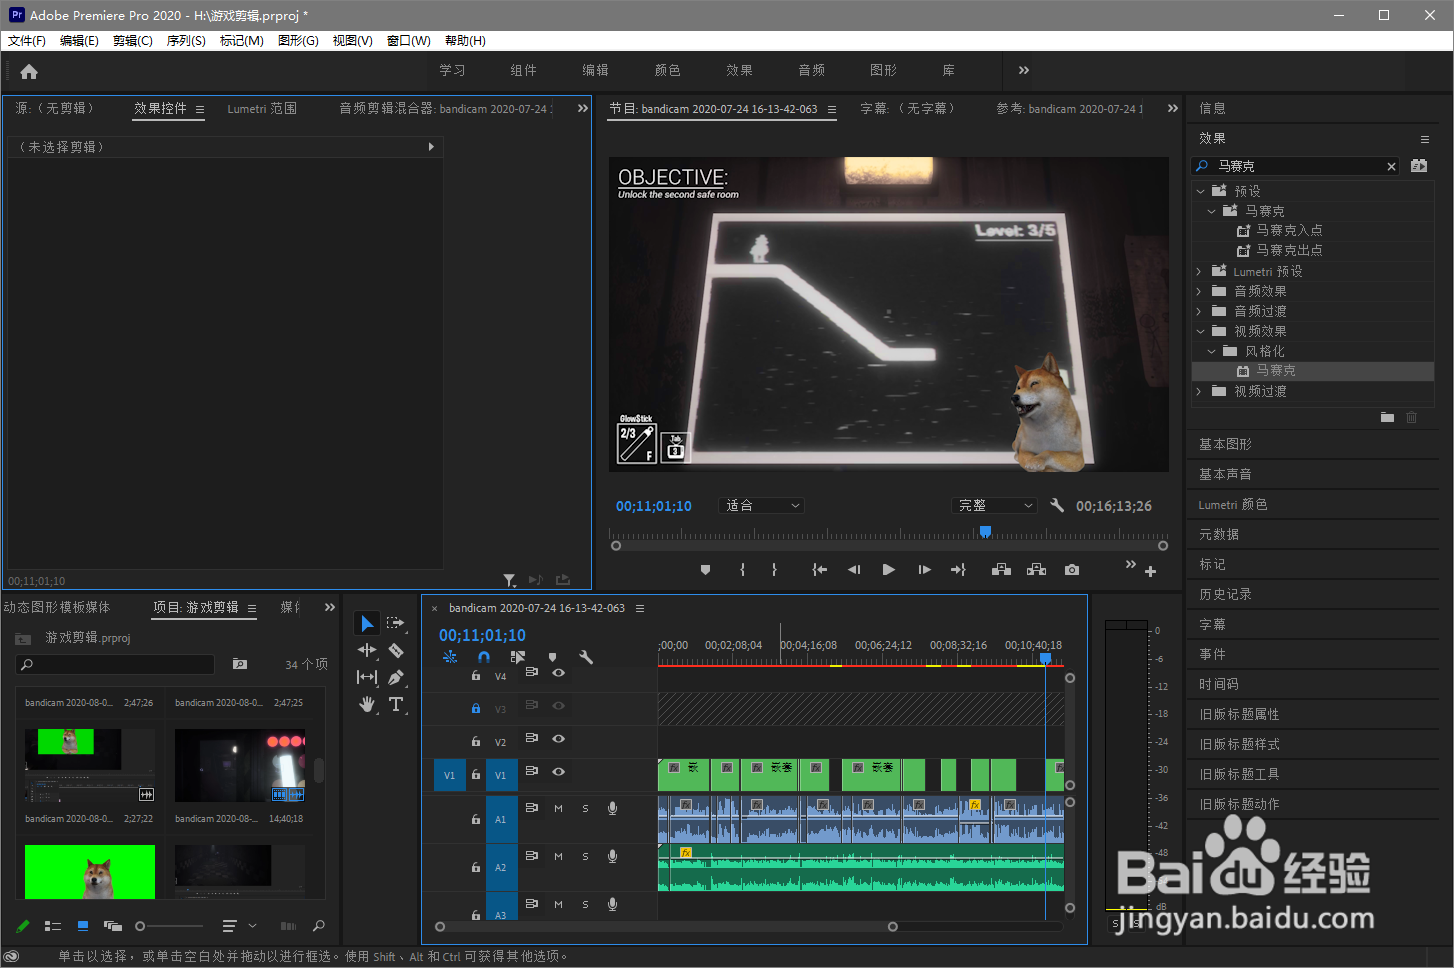The image size is (1454, 968).
Task: Click the Project panel thumbnail zoom slider
Action: (140, 926)
